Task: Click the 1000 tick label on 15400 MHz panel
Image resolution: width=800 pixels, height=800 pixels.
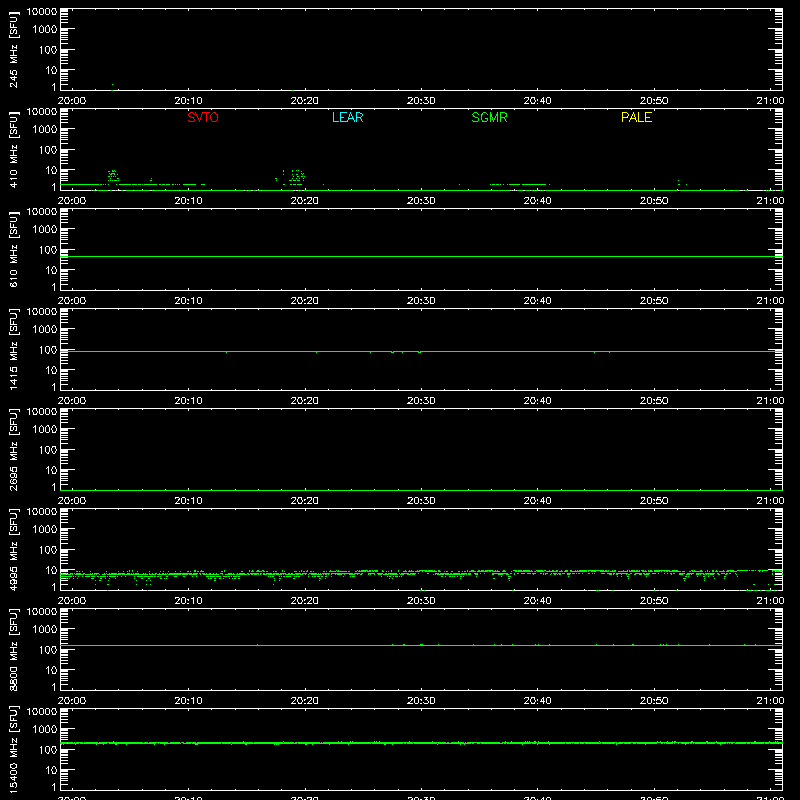Action: point(45,730)
